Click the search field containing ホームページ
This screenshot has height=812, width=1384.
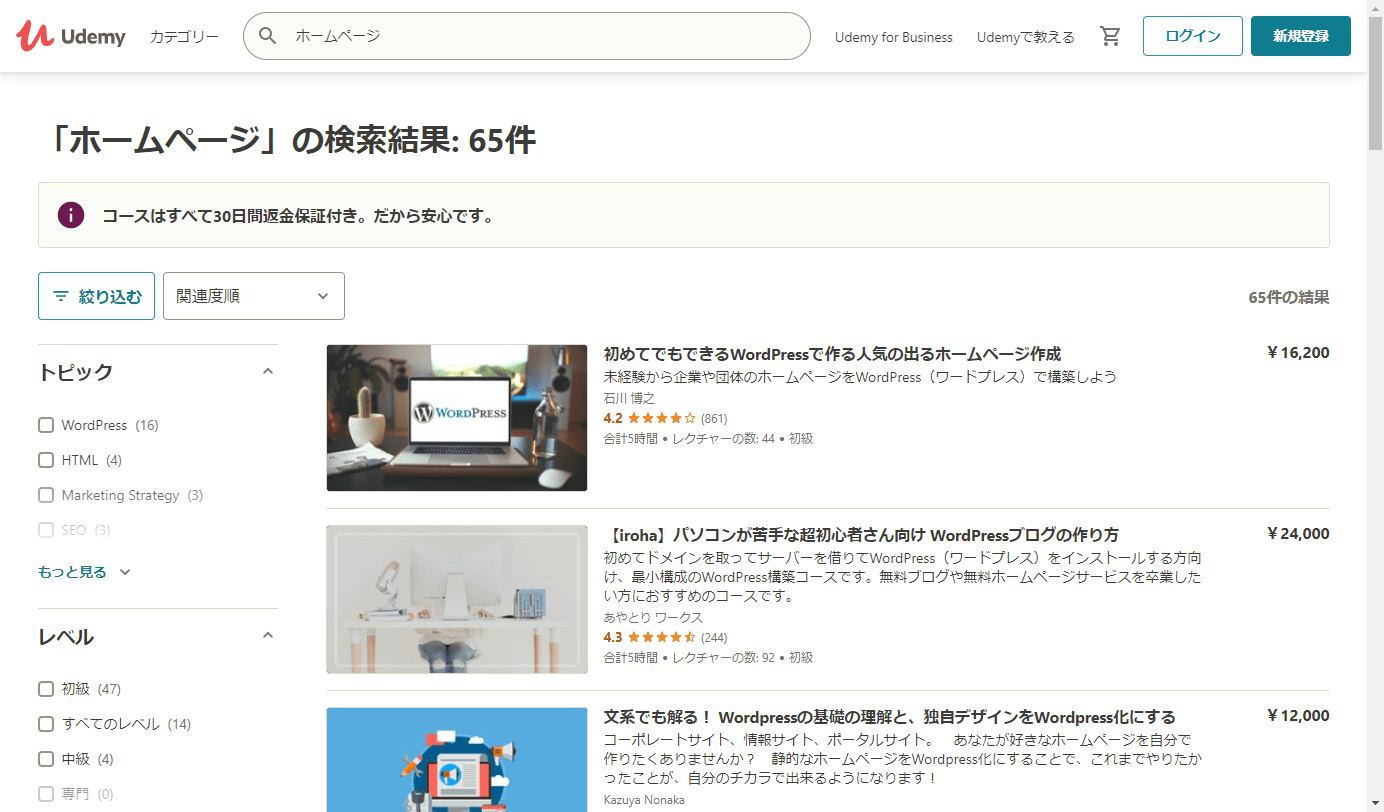(527, 36)
